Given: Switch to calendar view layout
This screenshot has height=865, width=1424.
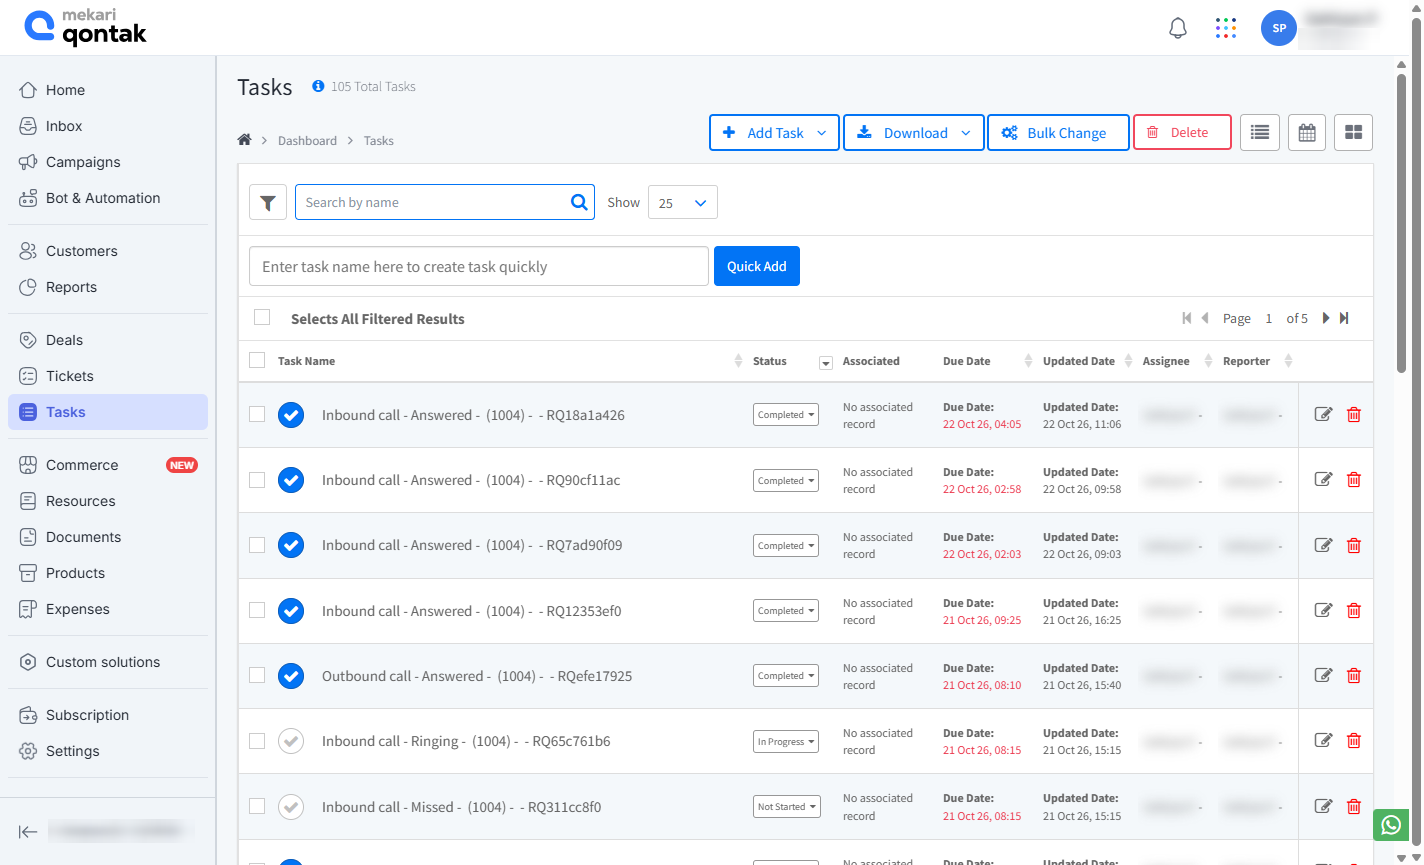Looking at the screenshot, I should [x=1307, y=132].
